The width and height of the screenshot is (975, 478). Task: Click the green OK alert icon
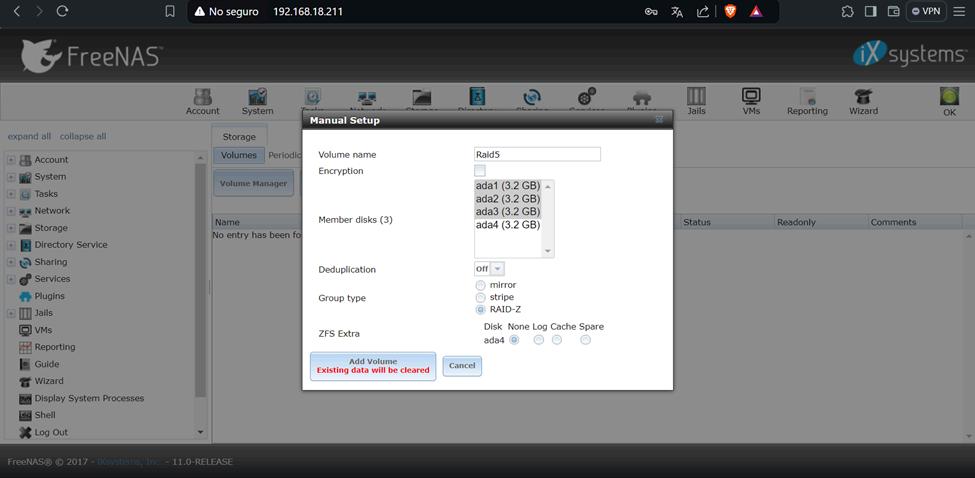(949, 101)
